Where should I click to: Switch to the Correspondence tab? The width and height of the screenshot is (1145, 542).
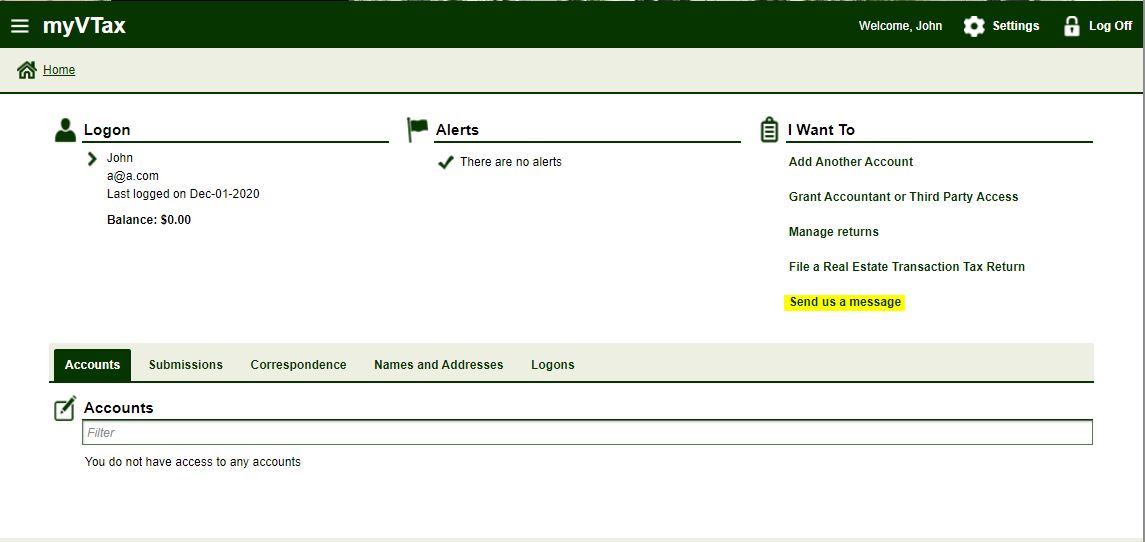[298, 364]
